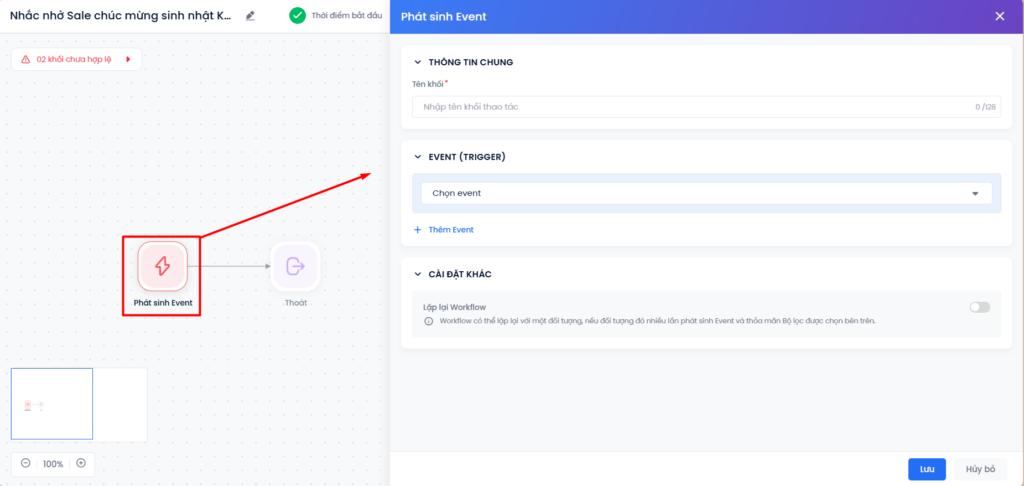Select the Phát sinh Event lightning node
This screenshot has height=486, width=1024.
click(x=163, y=265)
